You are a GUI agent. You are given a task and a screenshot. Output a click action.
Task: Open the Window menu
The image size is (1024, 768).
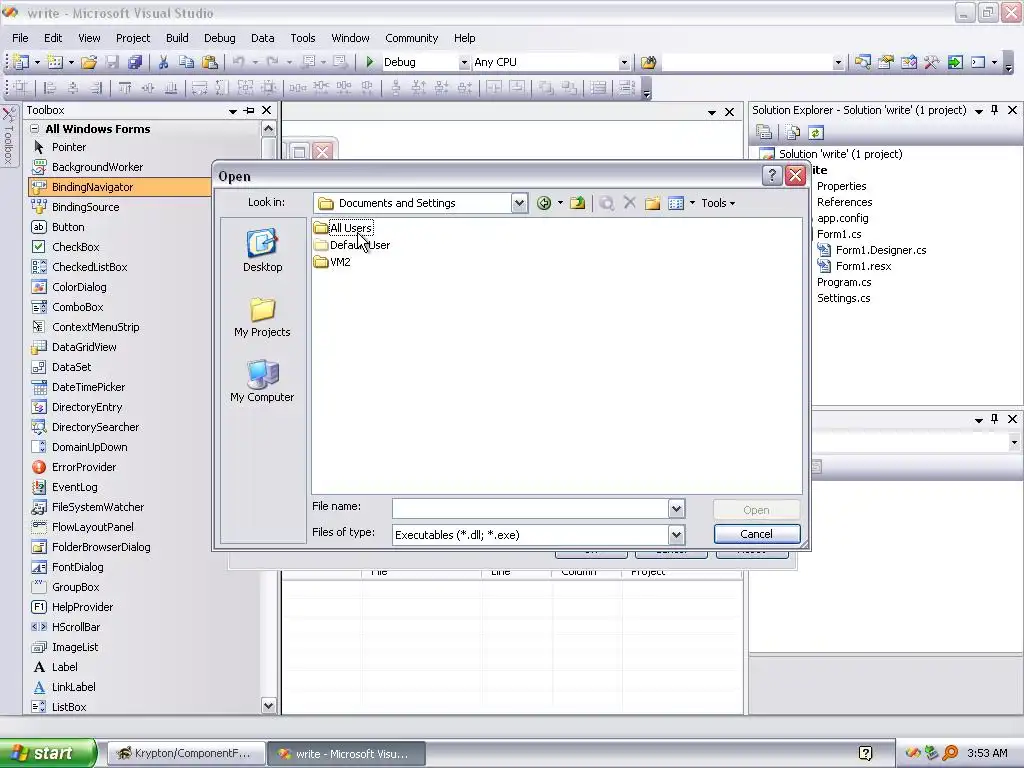coord(350,38)
